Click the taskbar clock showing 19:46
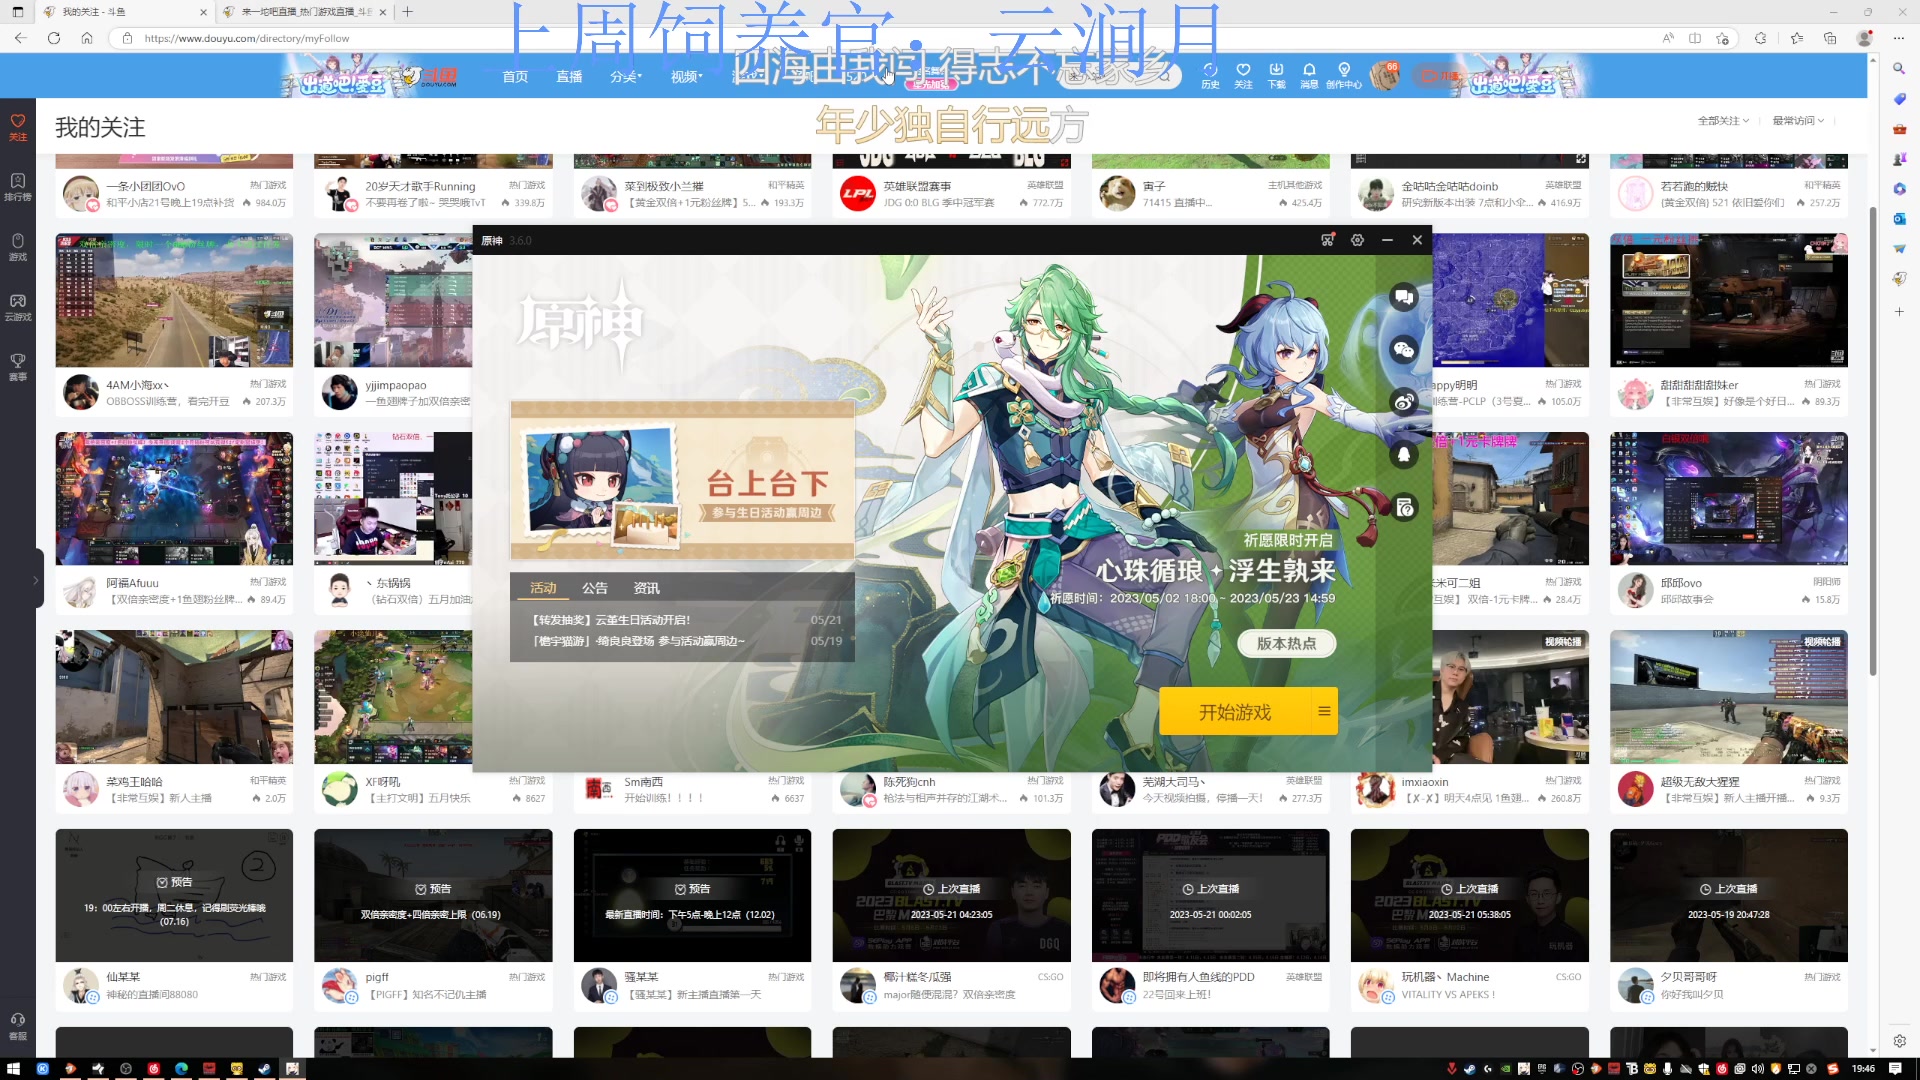The width and height of the screenshot is (1920, 1080). (x=1863, y=1068)
